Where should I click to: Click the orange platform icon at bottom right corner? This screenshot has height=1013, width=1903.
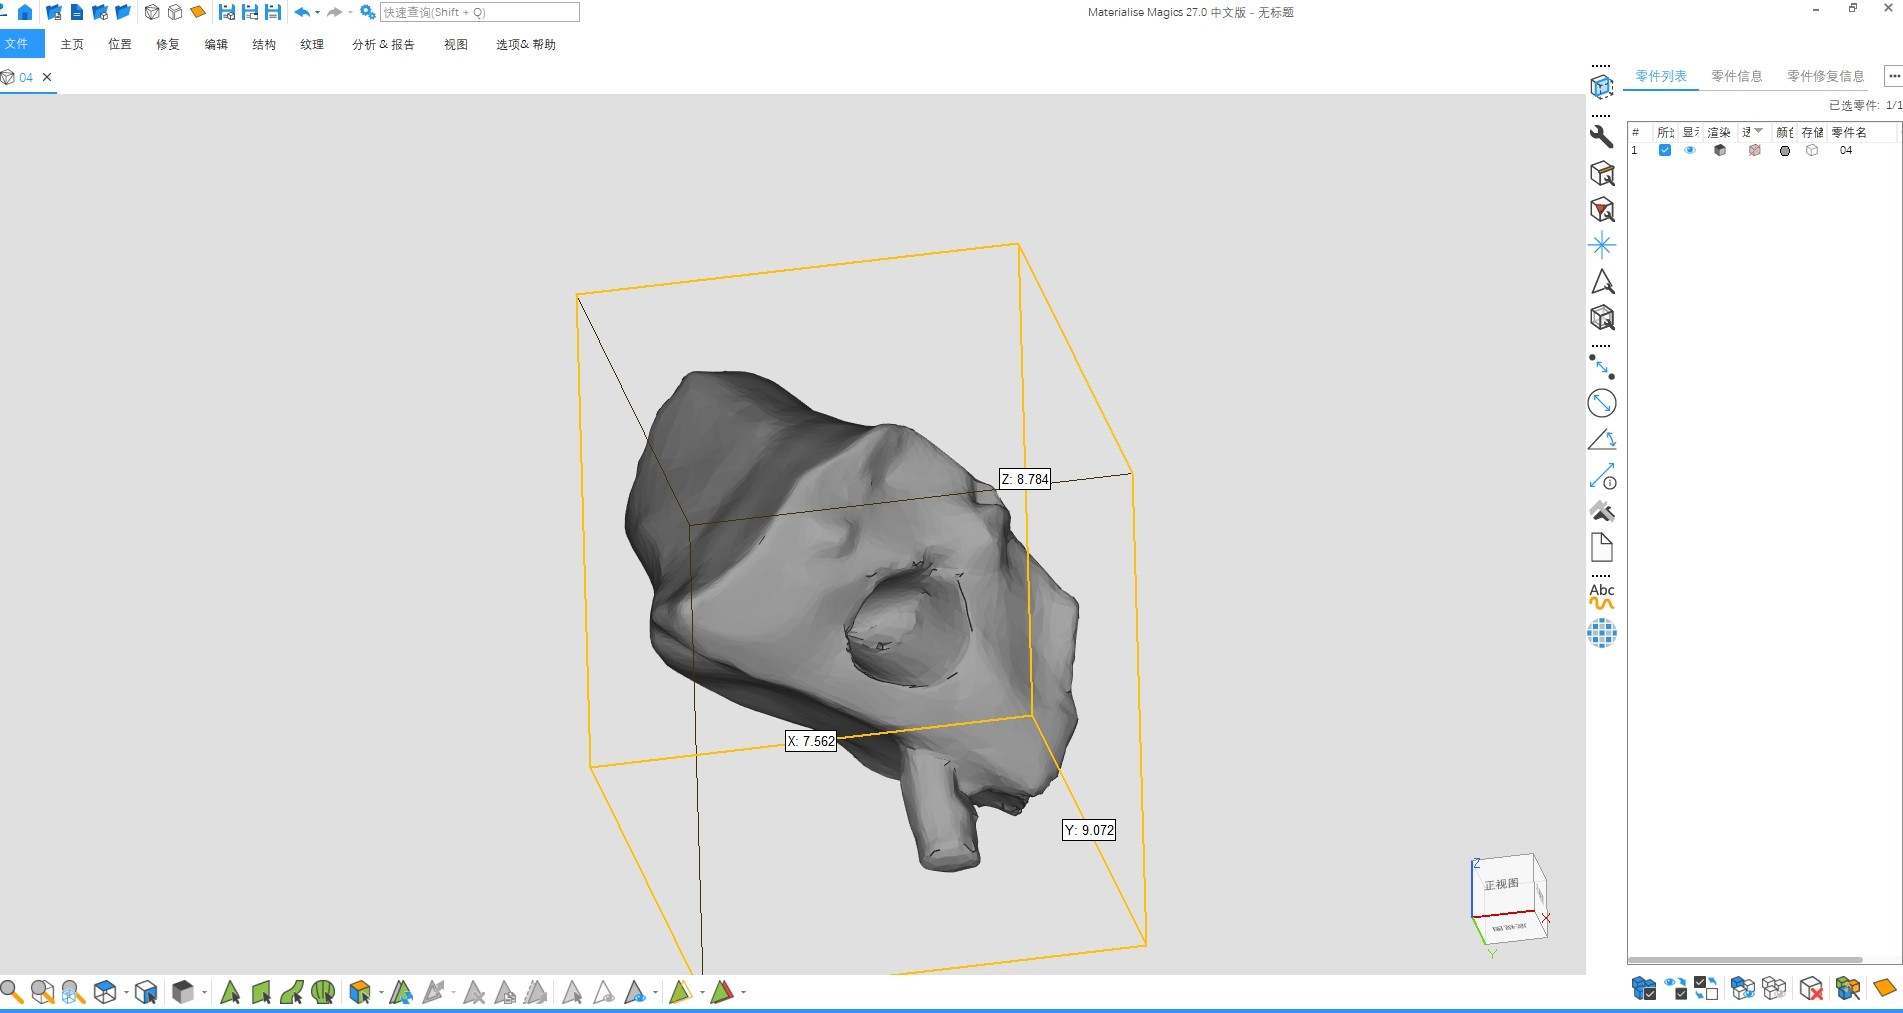[1884, 989]
